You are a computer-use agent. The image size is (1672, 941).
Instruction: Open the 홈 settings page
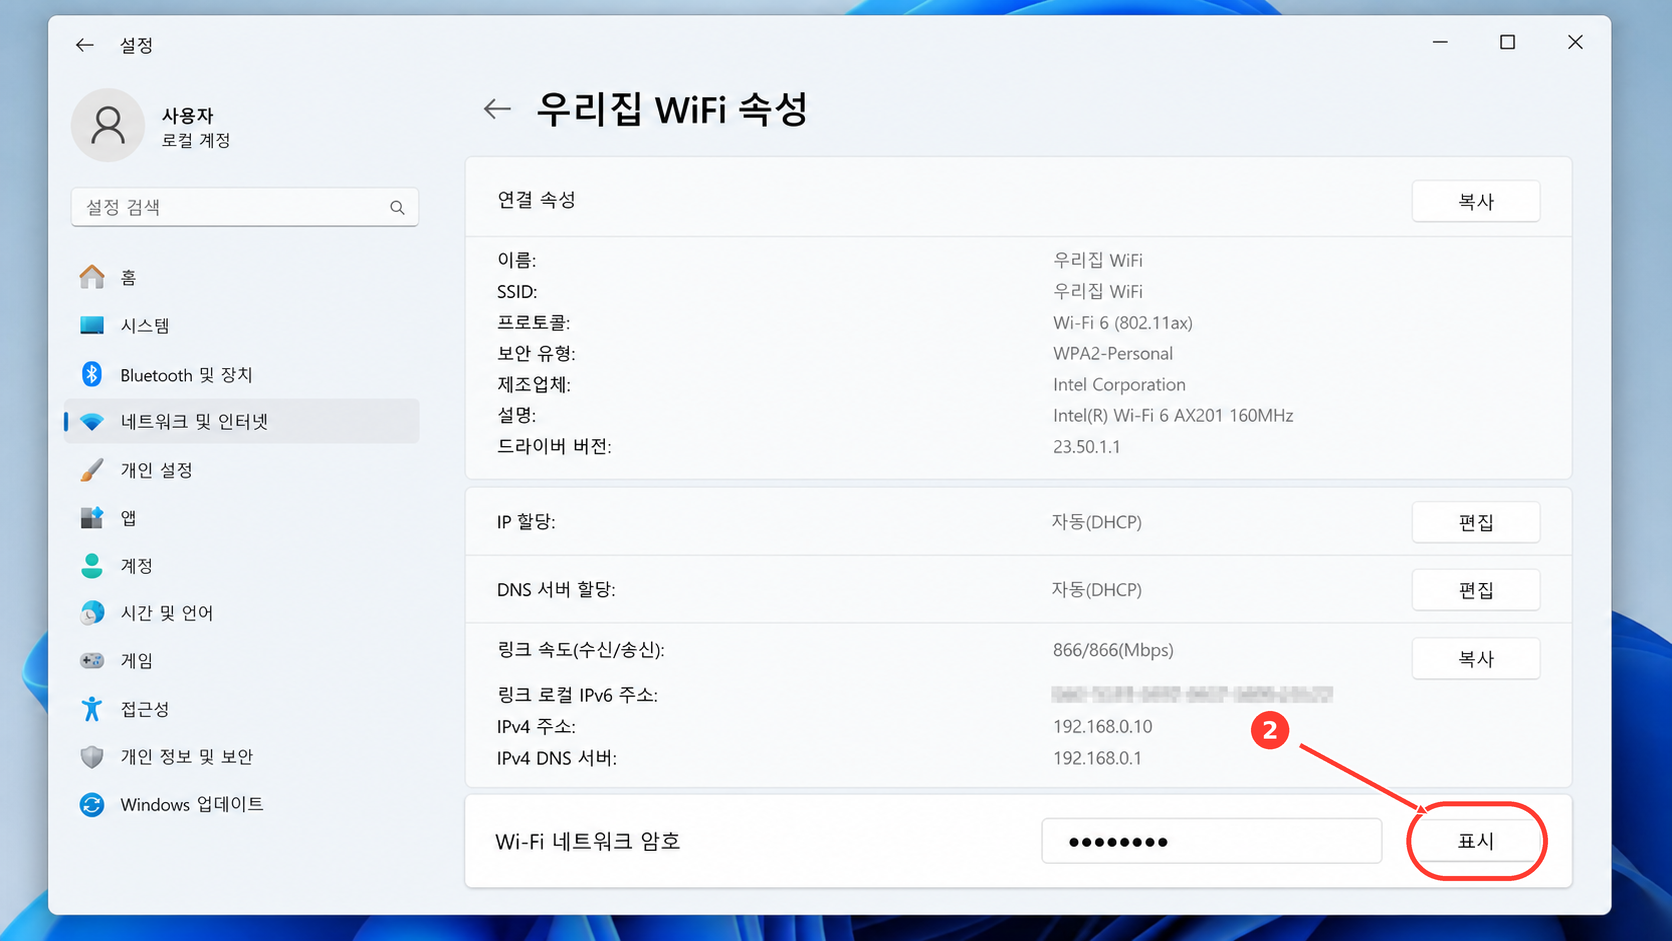242,277
